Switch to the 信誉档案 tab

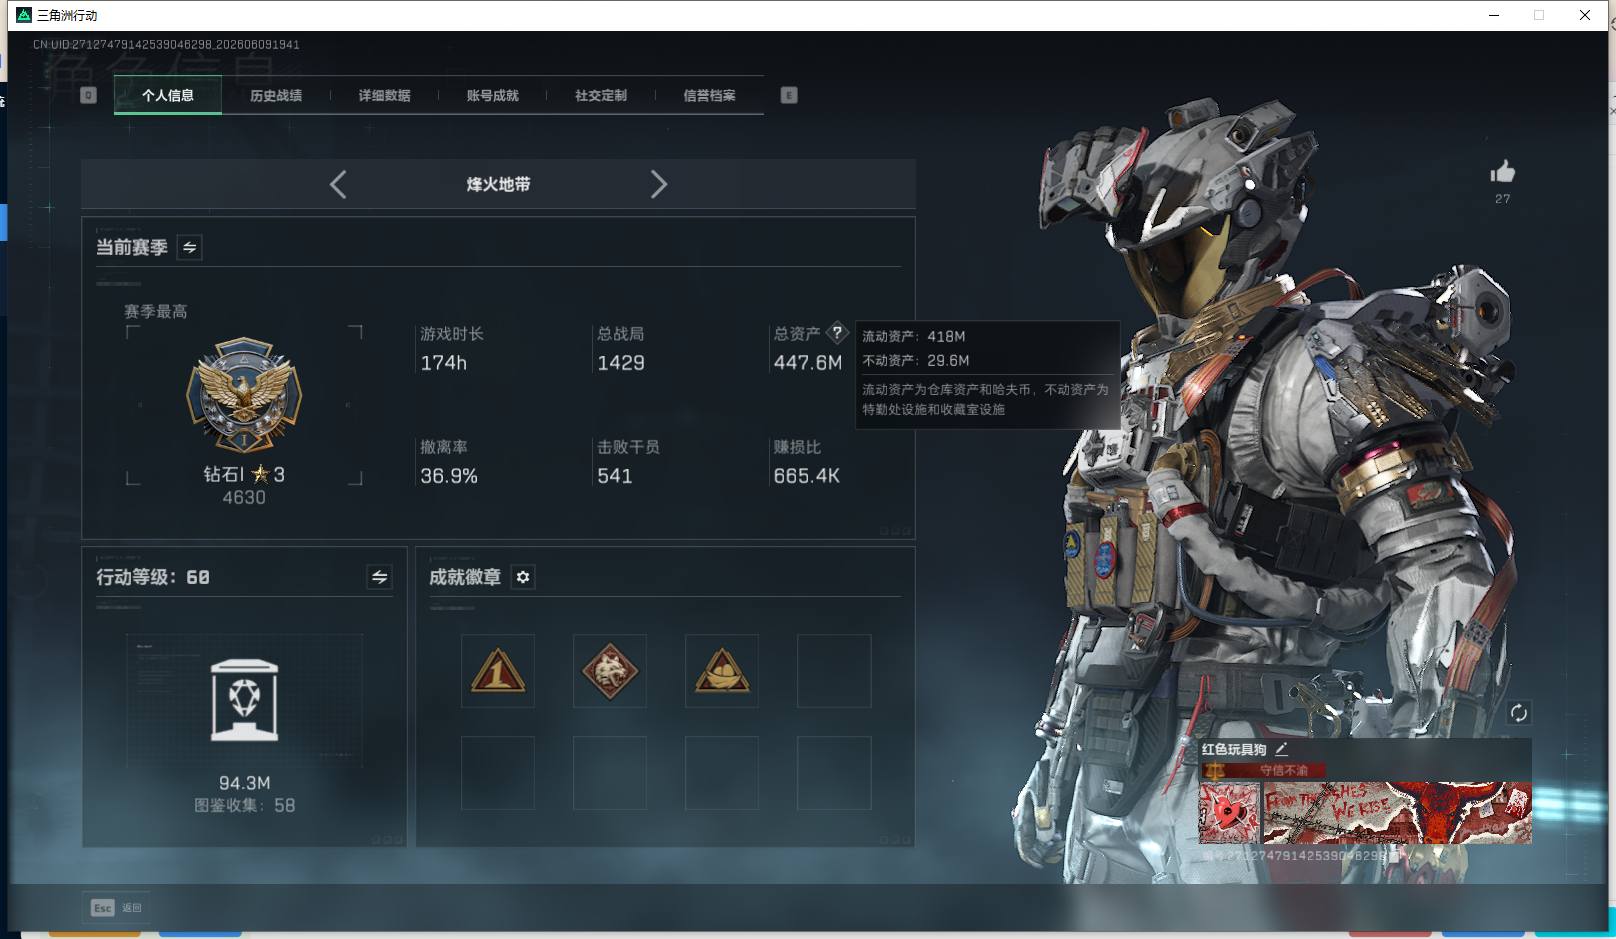(709, 95)
